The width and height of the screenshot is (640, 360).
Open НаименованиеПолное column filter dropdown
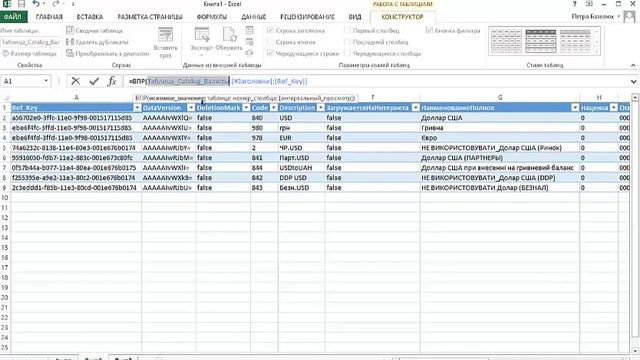coord(575,108)
